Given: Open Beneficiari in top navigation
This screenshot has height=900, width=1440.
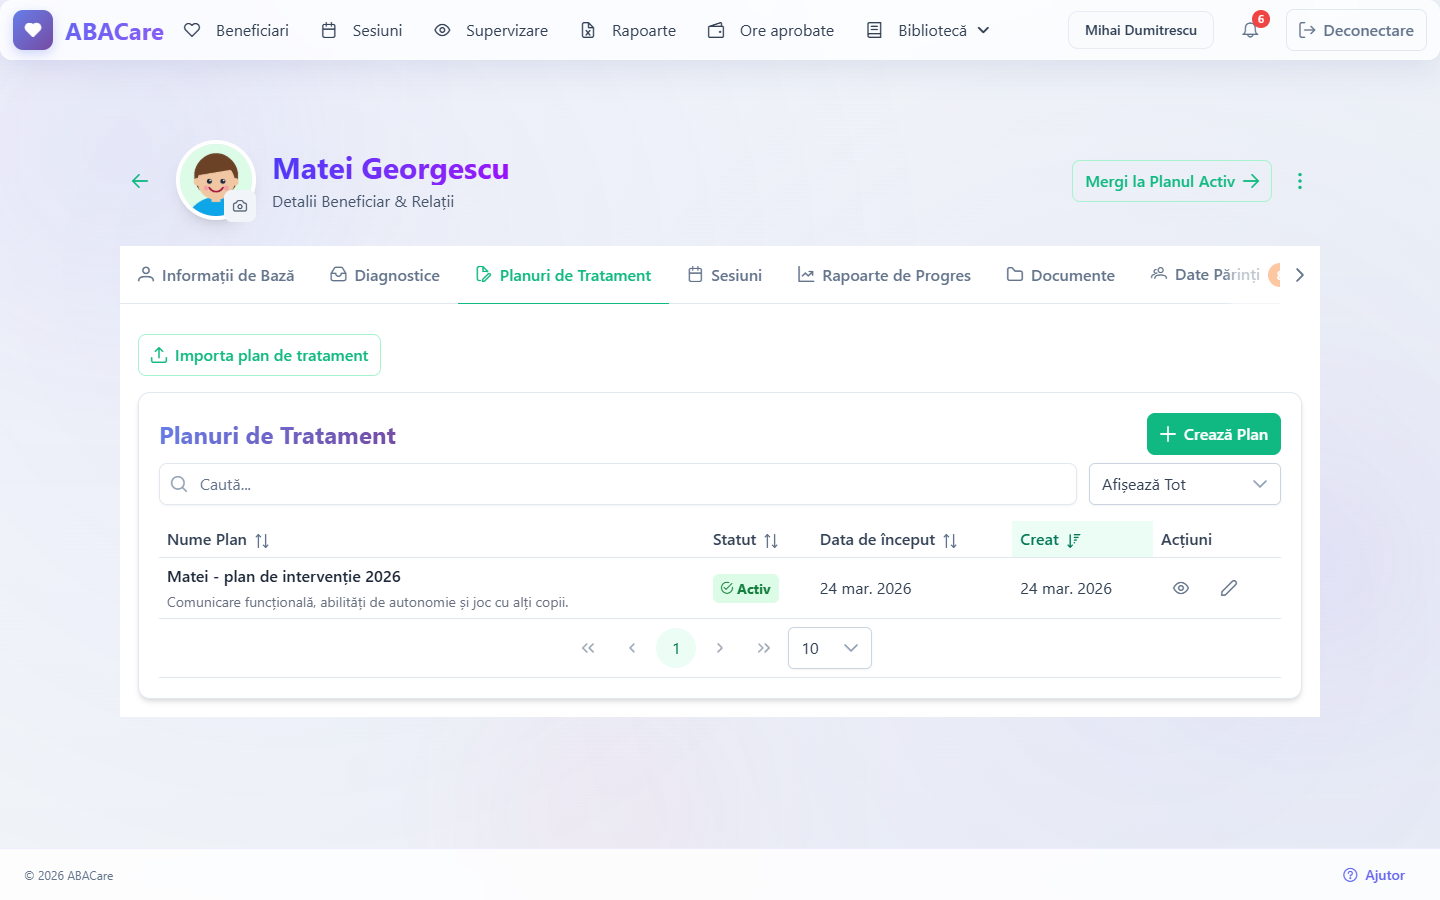Looking at the screenshot, I should point(237,30).
